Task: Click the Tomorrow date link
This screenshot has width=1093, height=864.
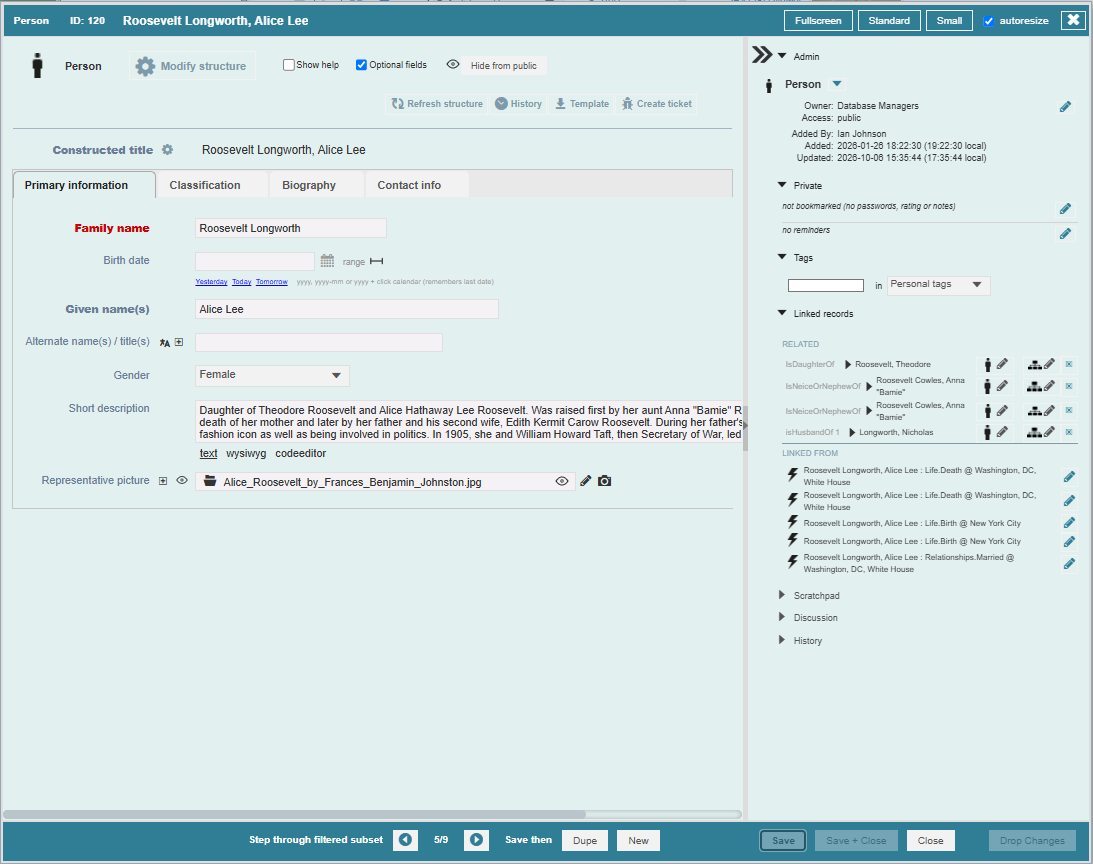Action: pyautogui.click(x=272, y=282)
